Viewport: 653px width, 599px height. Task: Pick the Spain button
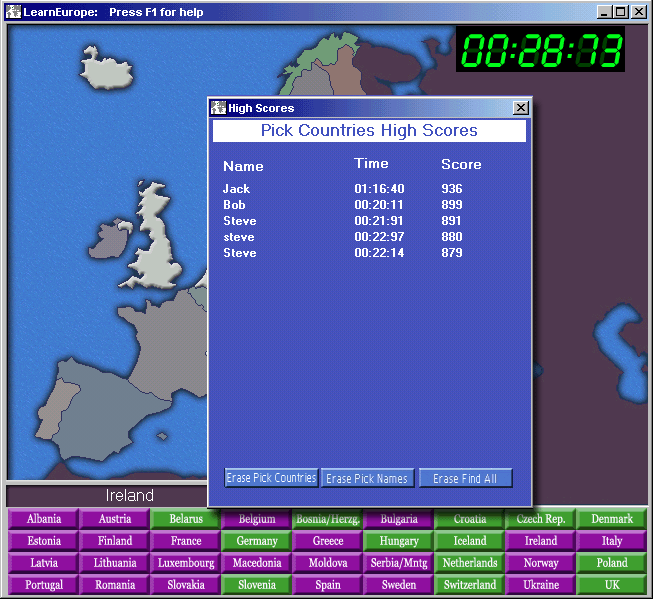(x=328, y=585)
